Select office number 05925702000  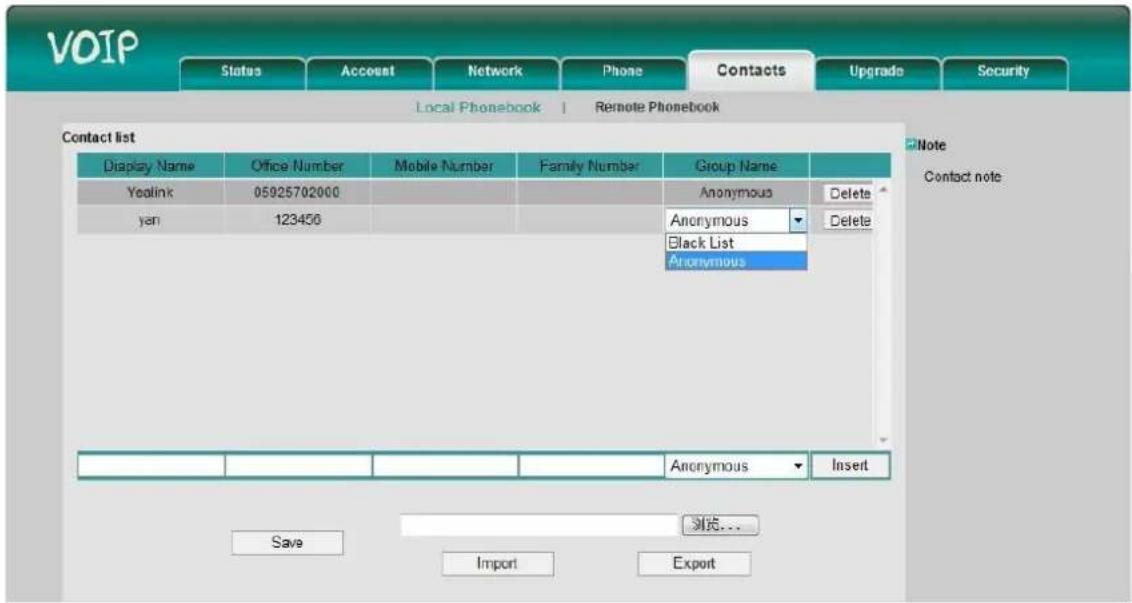(x=297, y=193)
